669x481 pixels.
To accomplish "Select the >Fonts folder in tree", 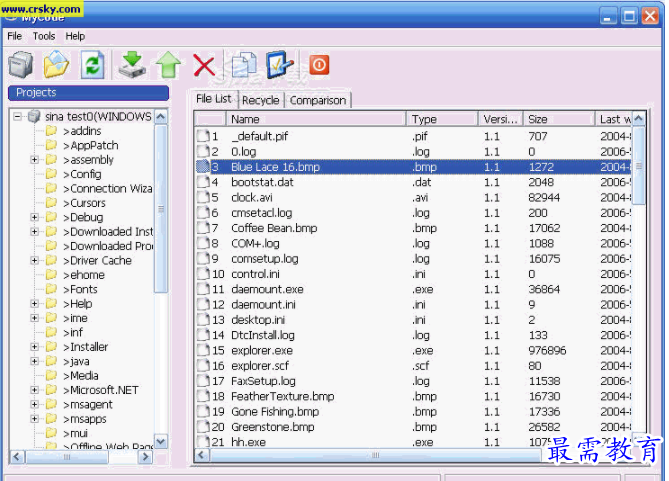I will pyautogui.click(x=81, y=290).
